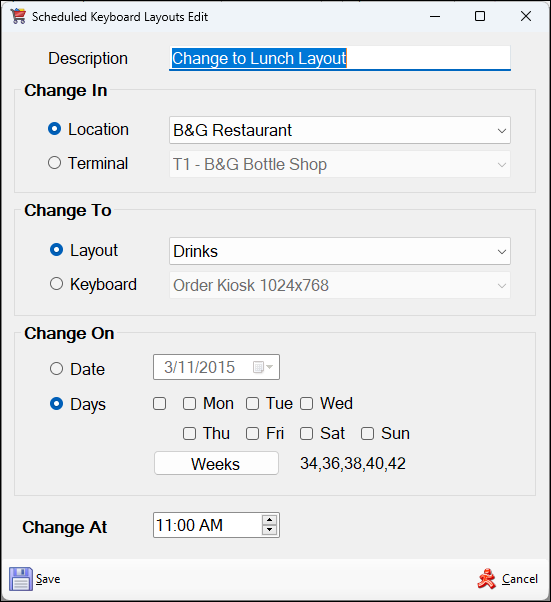The width and height of the screenshot is (551, 602).
Task: Click the Save floppy disk icon
Action: 21,579
